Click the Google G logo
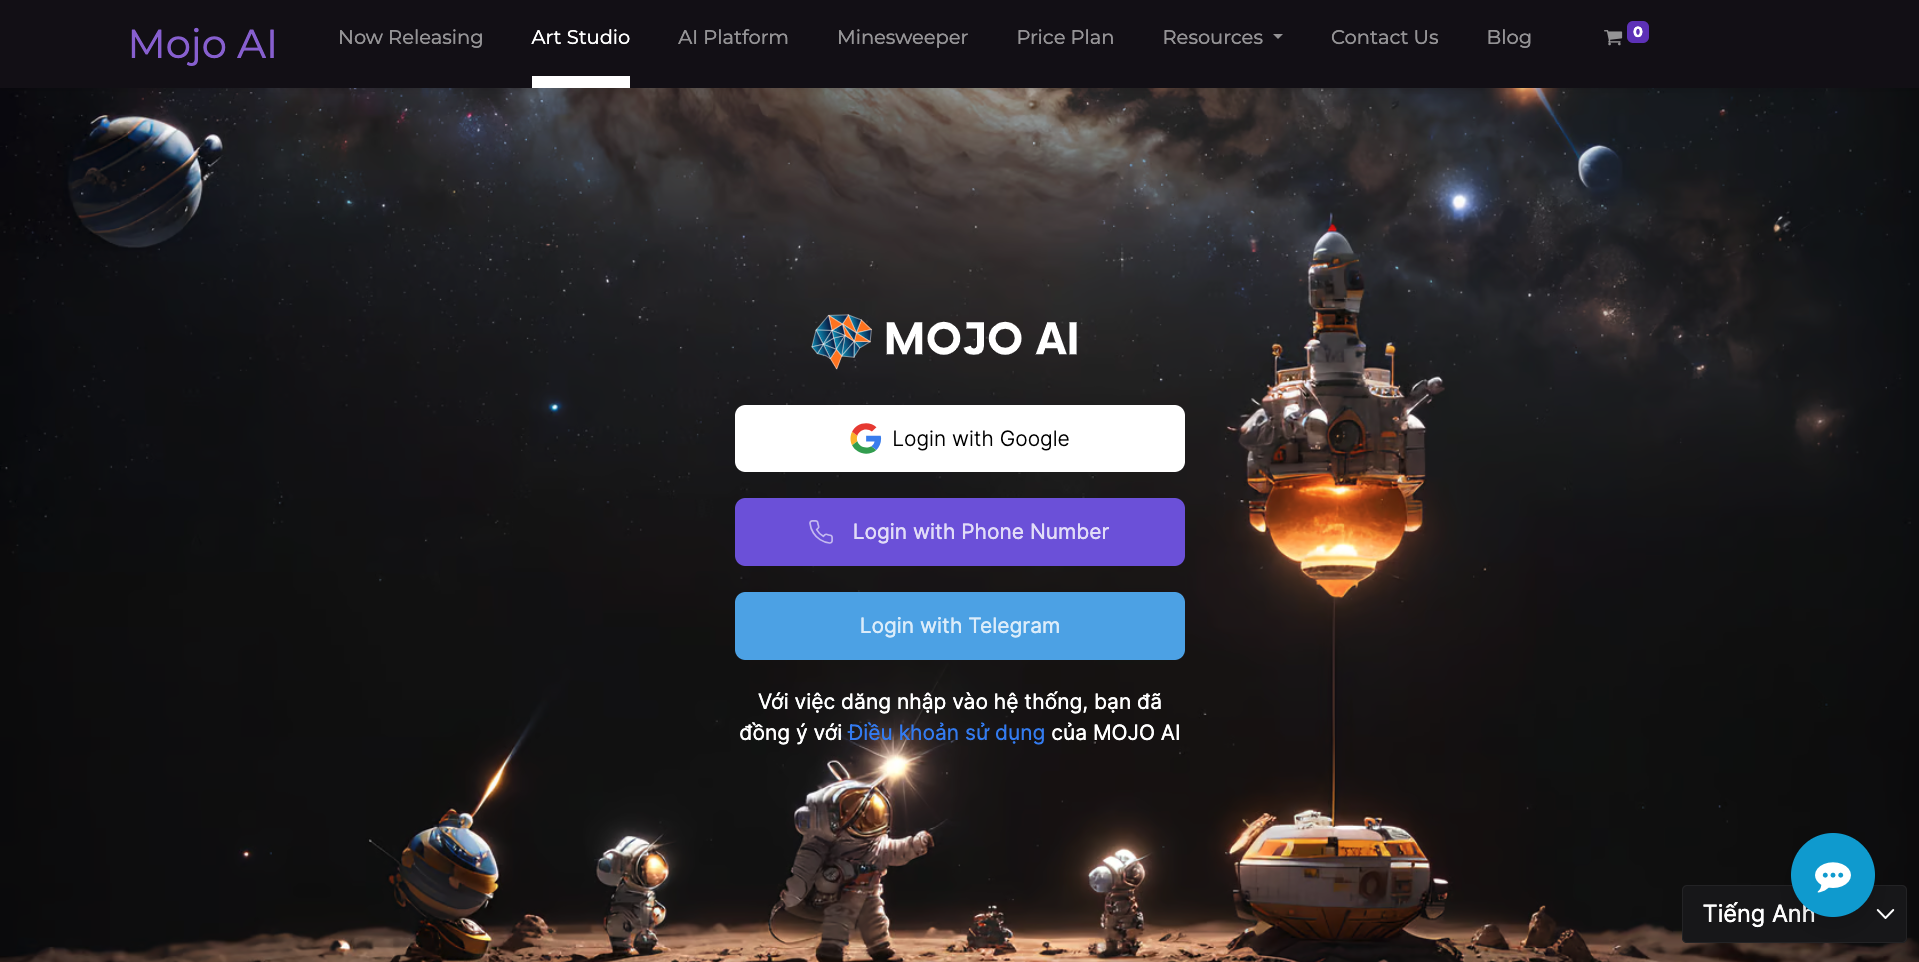The width and height of the screenshot is (1919, 962). click(866, 438)
